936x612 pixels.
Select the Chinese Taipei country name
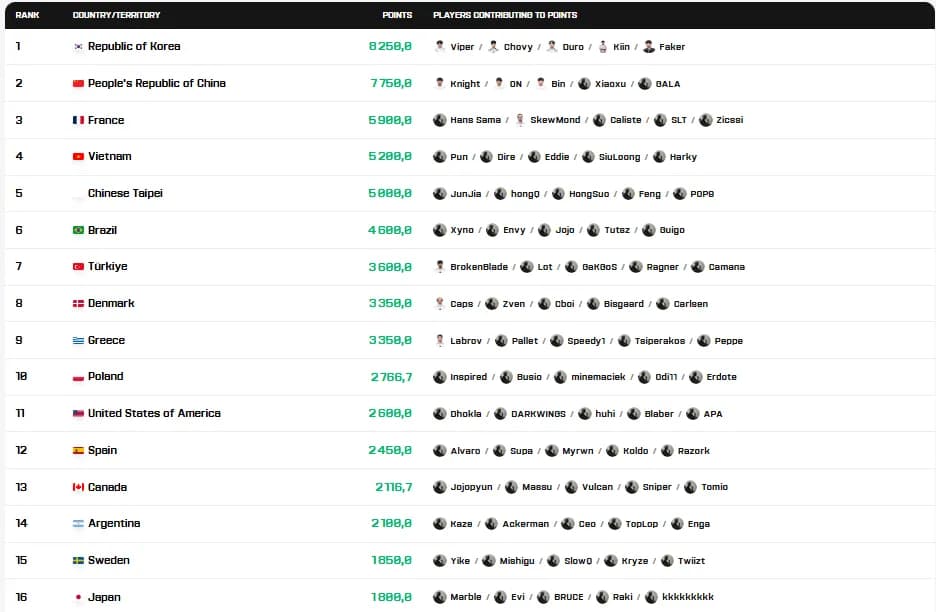(125, 193)
